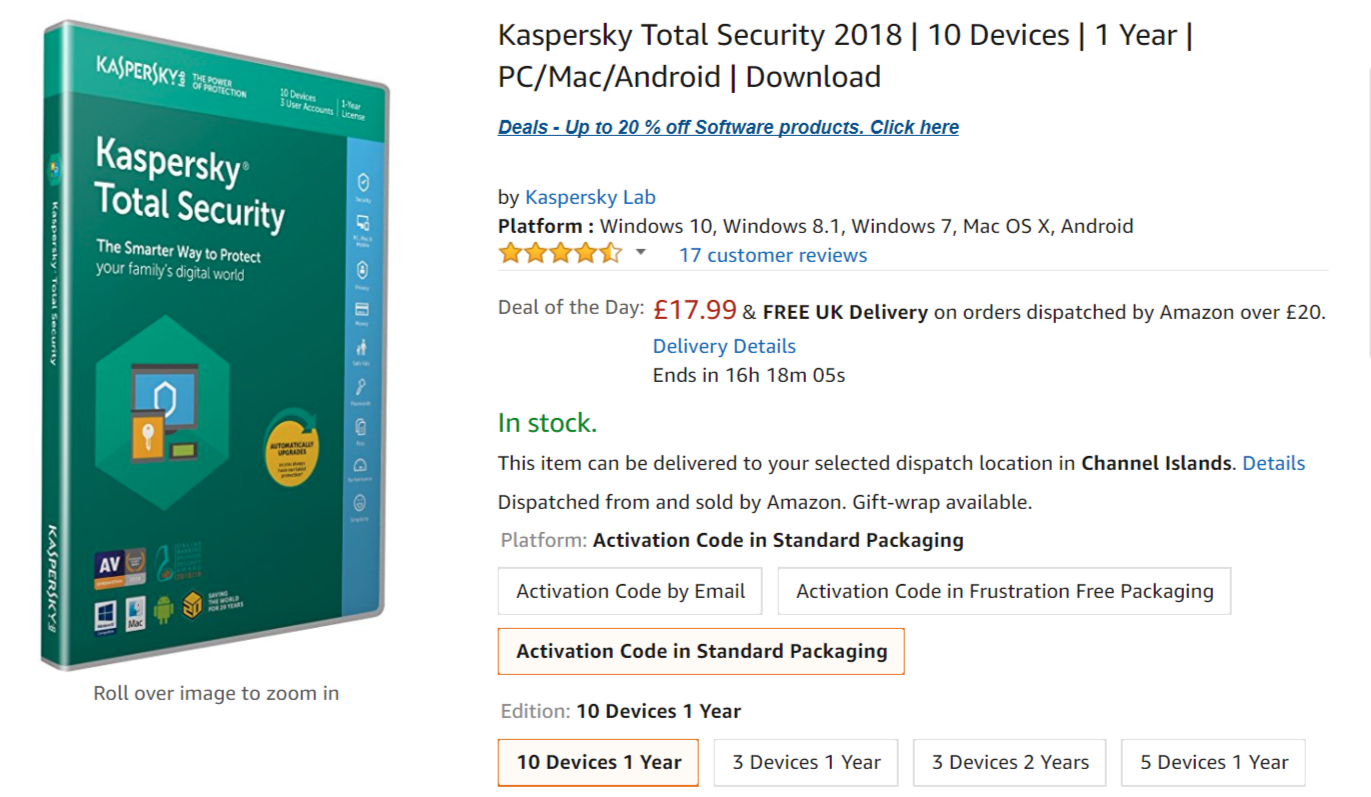Viewport: 1371px width, 797px height.
Task: Switch to 5 Devices 1 Year edition
Action: tap(1213, 762)
